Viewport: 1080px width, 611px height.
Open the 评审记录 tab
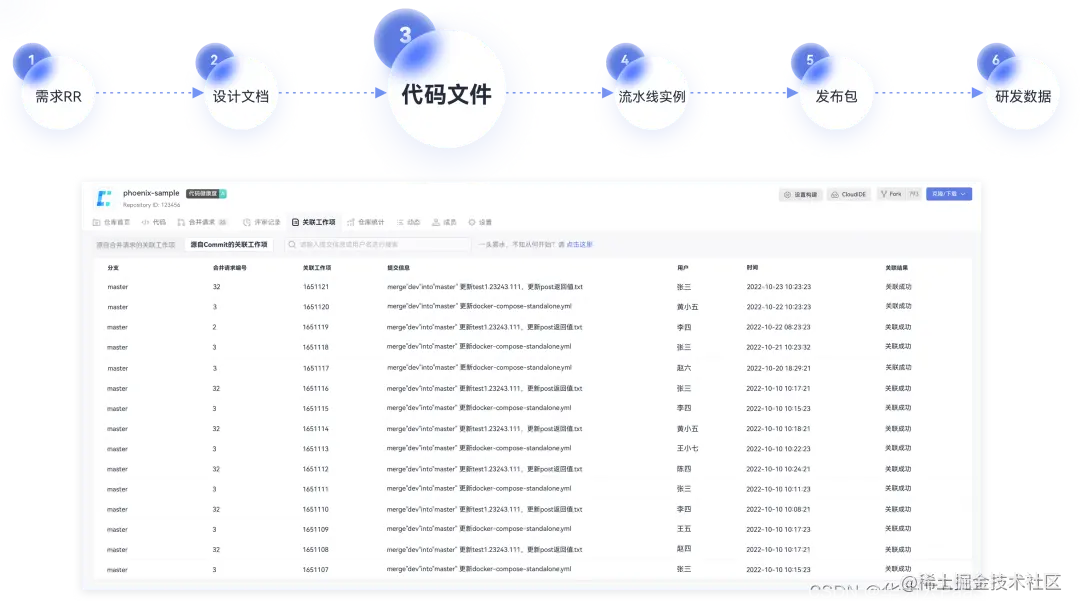tap(262, 222)
